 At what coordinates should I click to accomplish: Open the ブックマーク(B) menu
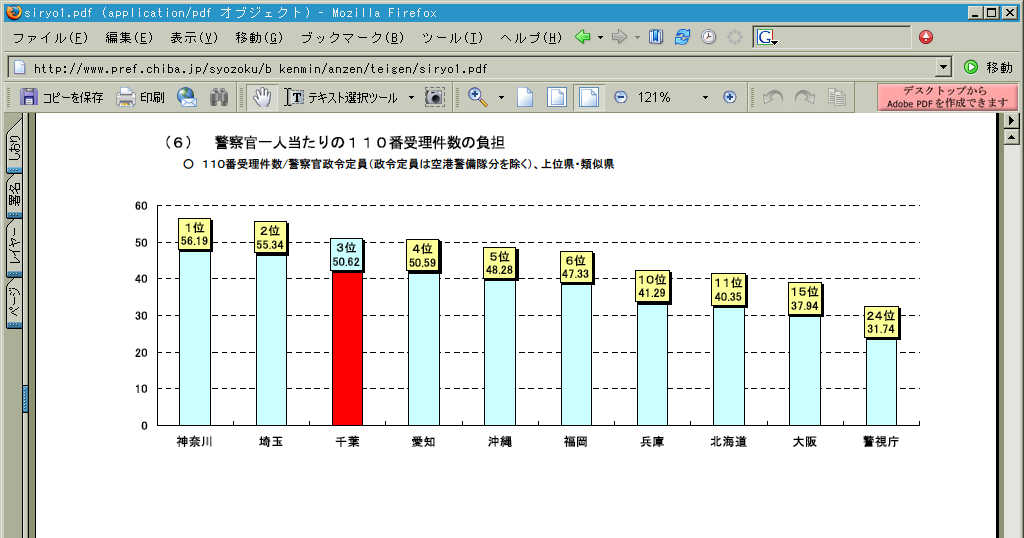point(352,37)
